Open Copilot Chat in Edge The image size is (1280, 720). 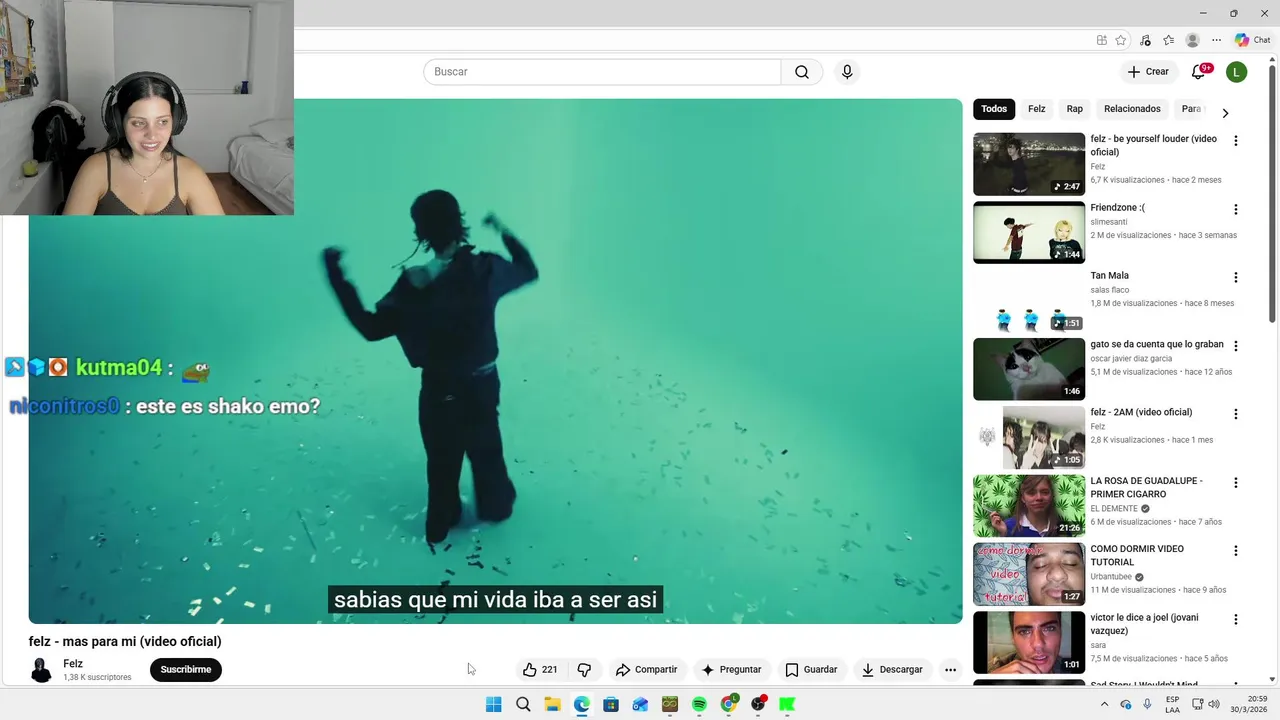click(x=1252, y=41)
